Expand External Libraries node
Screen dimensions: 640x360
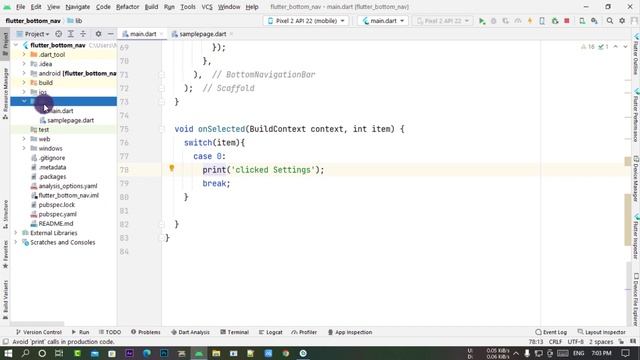(x=16, y=233)
